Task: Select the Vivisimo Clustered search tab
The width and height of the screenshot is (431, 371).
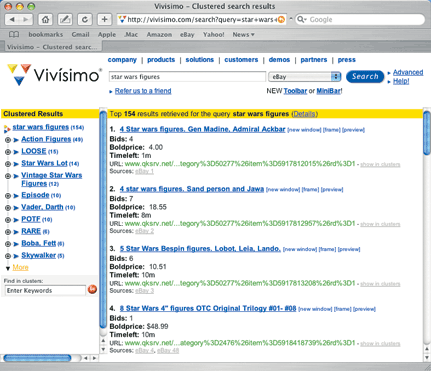Action: tap(52, 47)
